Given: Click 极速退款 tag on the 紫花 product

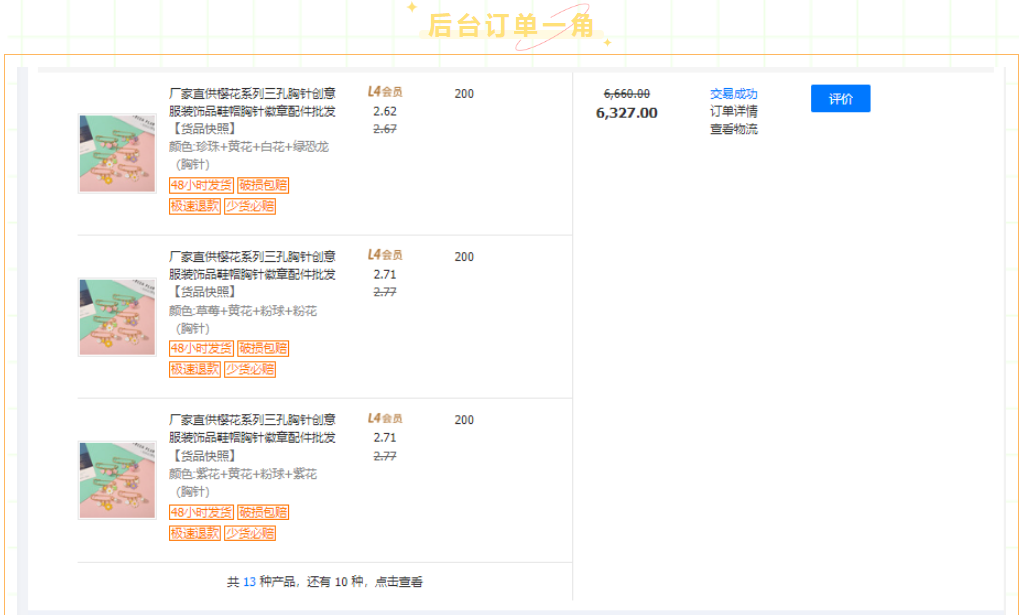Looking at the screenshot, I should coord(194,533).
